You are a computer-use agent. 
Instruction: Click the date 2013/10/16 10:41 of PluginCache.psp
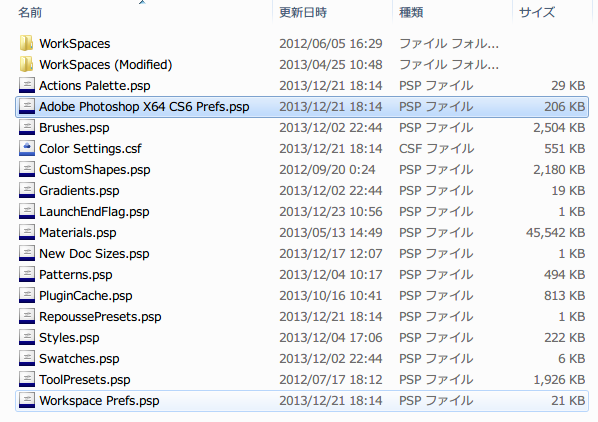[331, 295]
